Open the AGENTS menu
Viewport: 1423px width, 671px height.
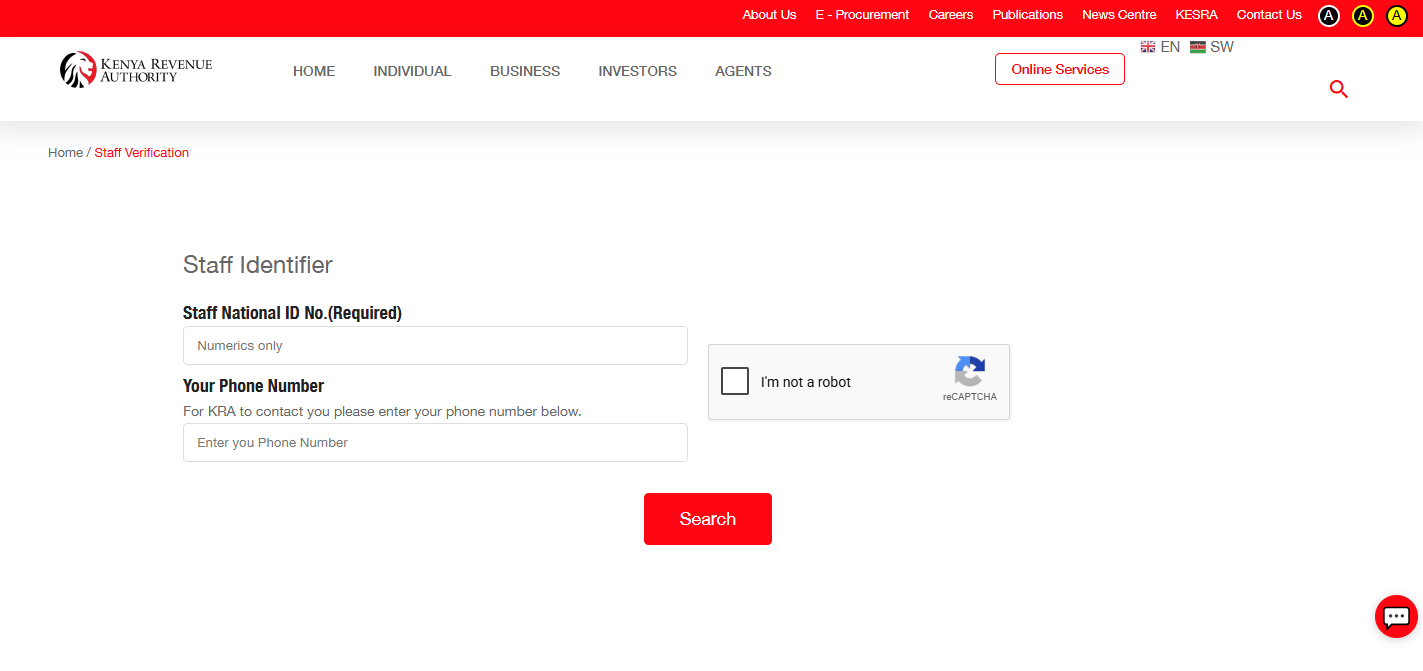point(743,71)
